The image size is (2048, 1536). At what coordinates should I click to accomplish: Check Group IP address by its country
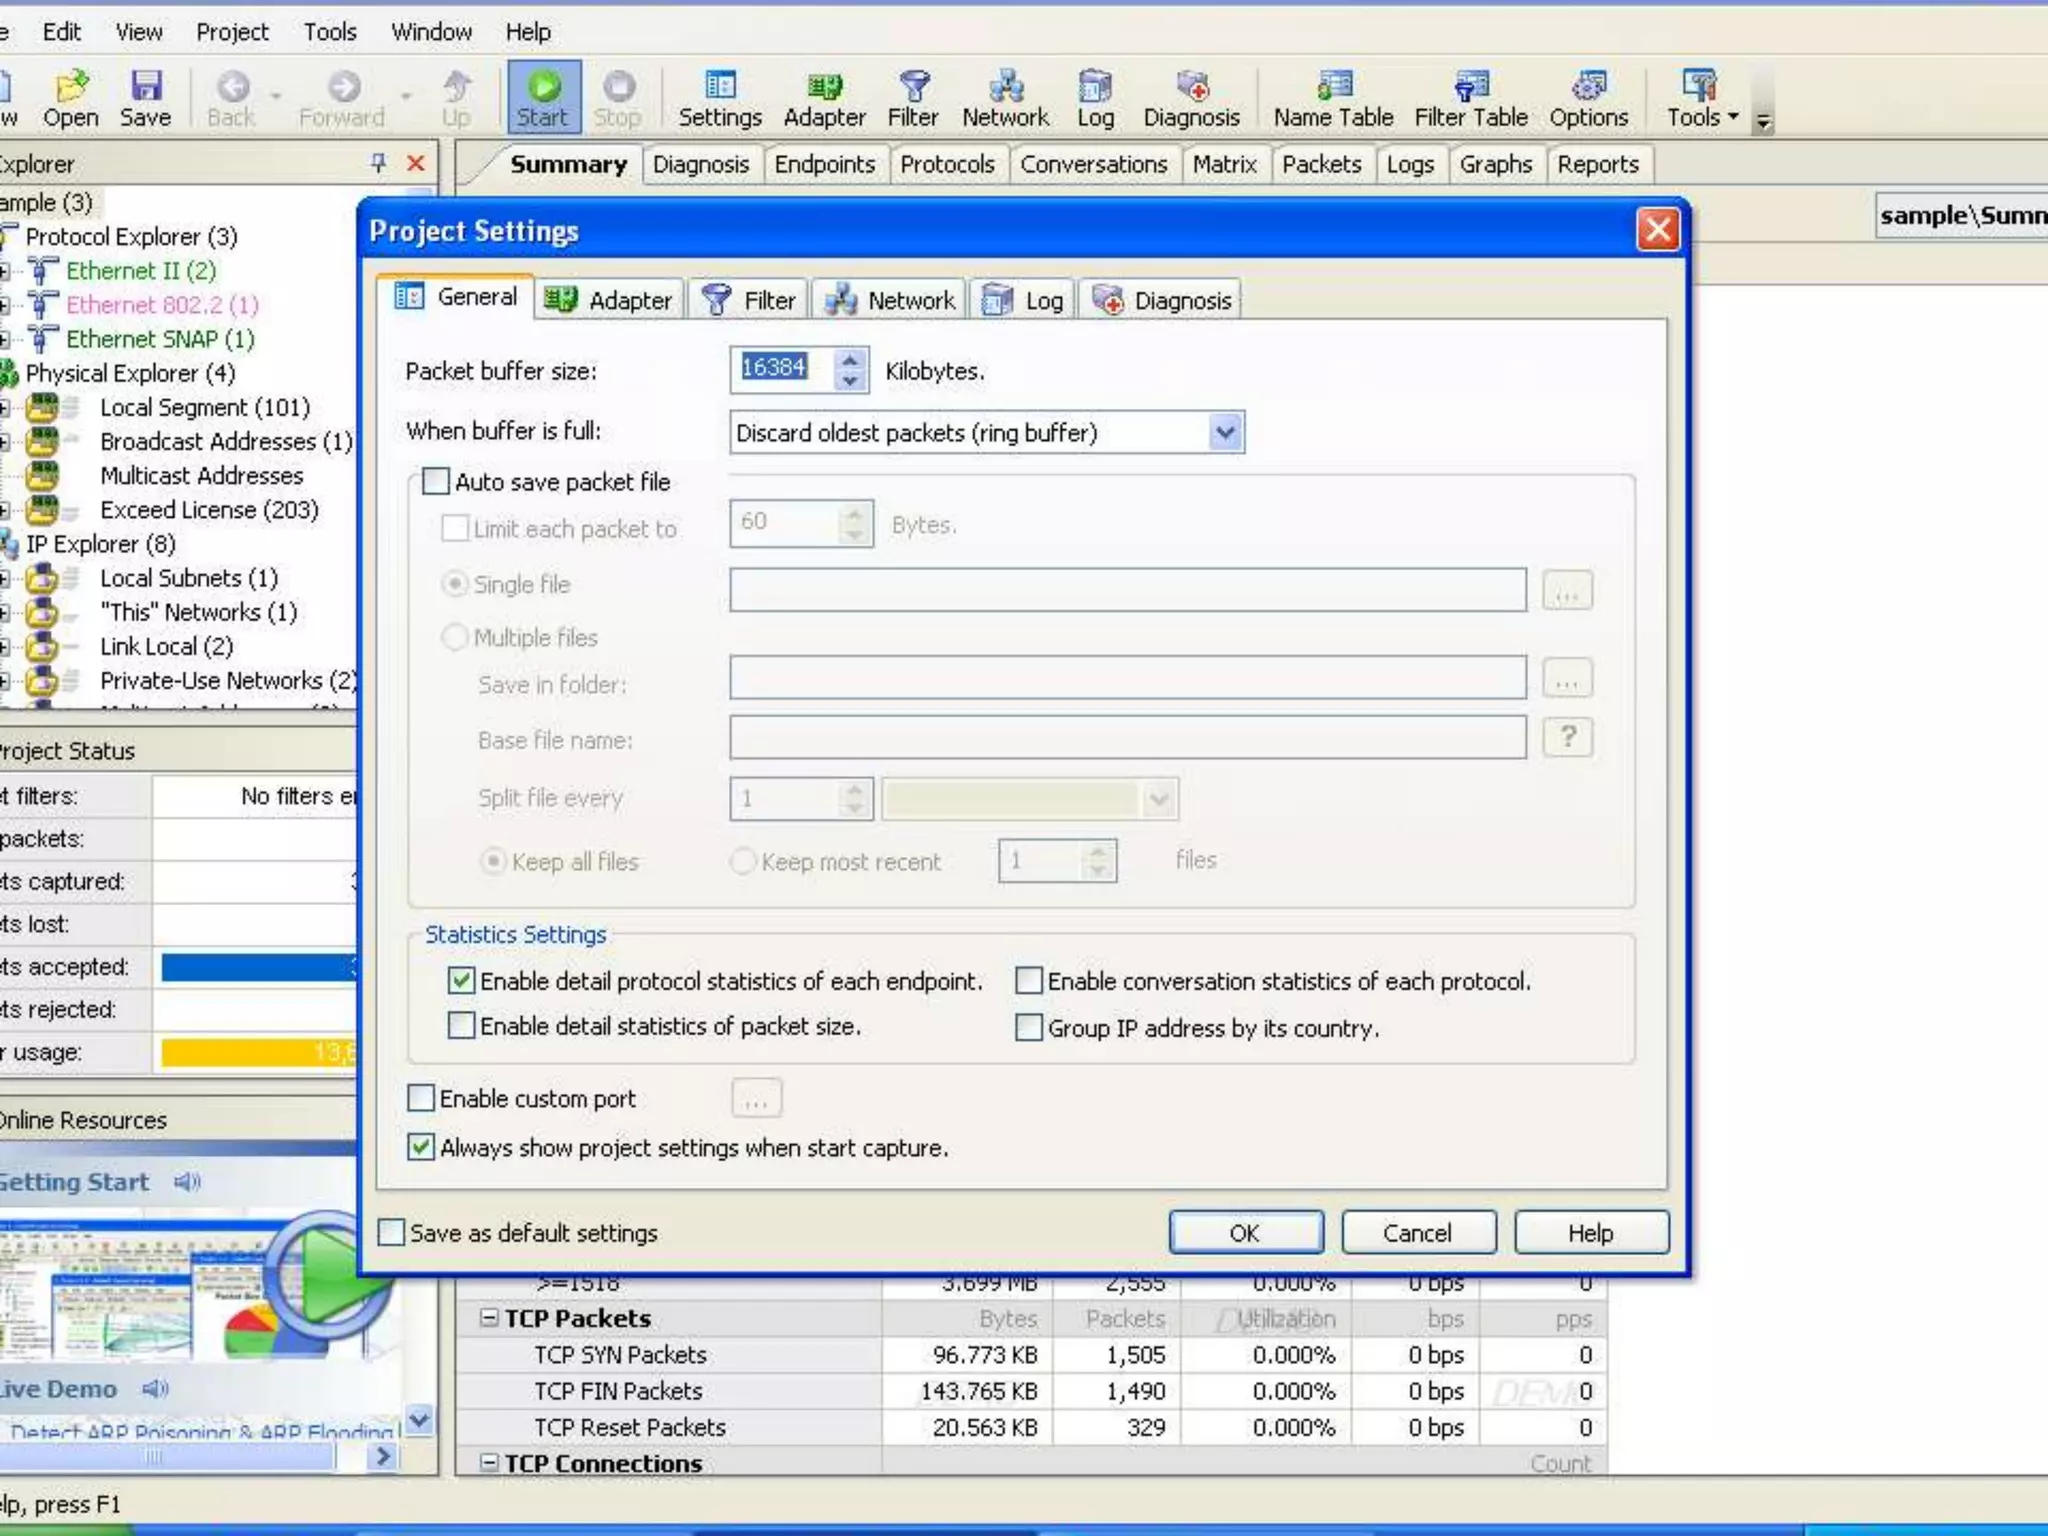1029,1028
